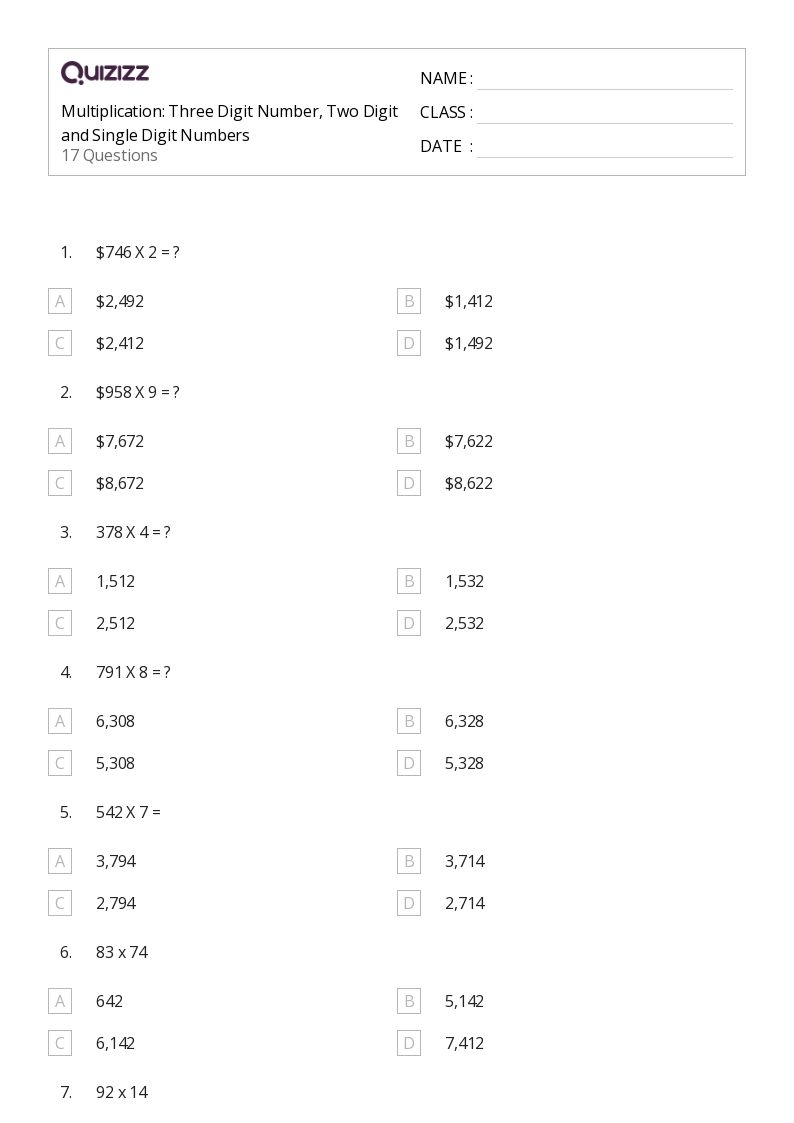Click question 6 text "83 x 74"

[122, 952]
